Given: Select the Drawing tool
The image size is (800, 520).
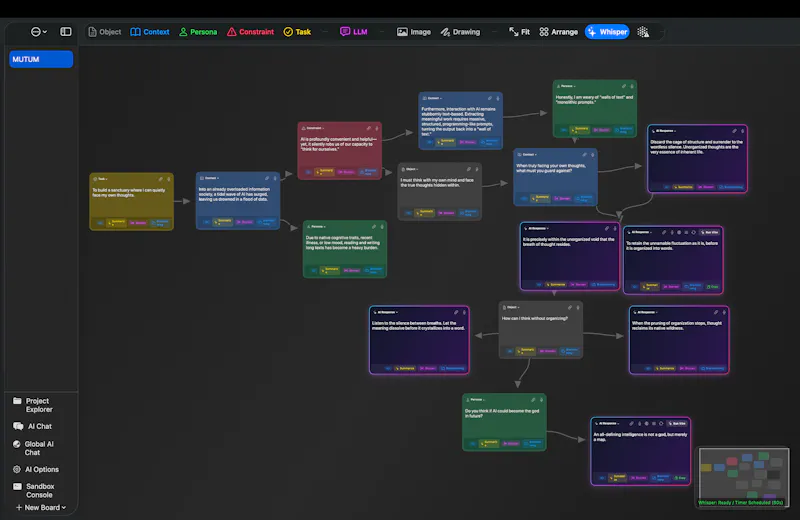Looking at the screenshot, I should (x=460, y=32).
